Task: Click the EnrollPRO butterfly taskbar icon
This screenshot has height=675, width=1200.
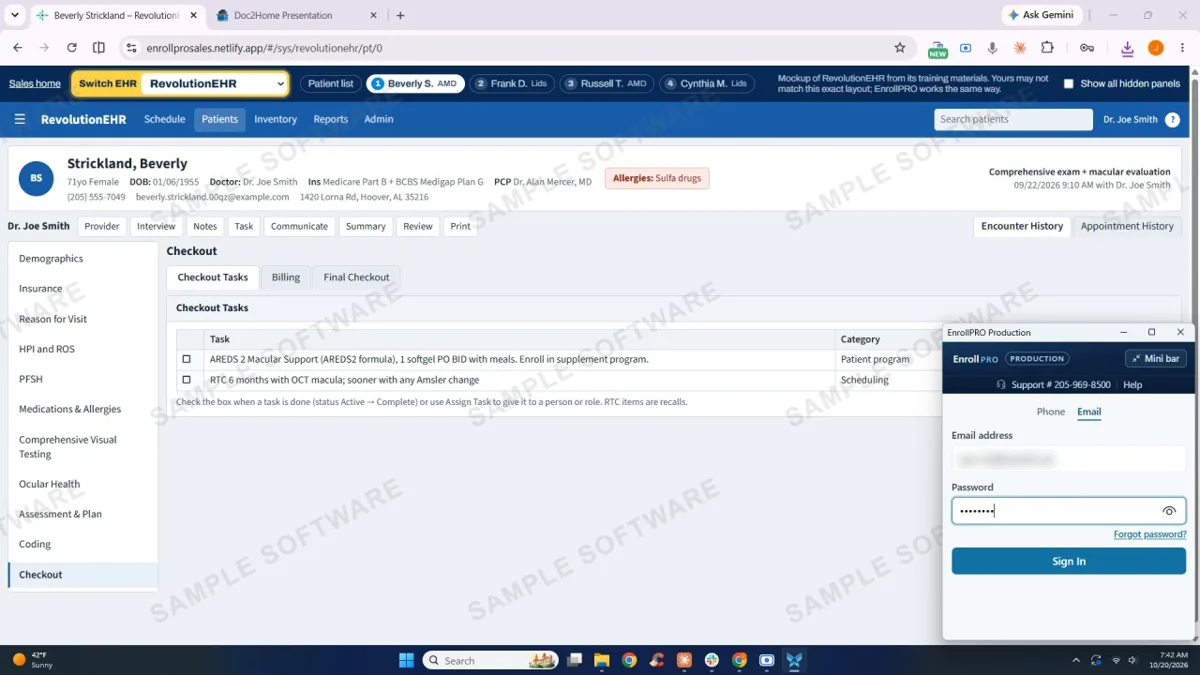Action: pyautogui.click(x=794, y=660)
